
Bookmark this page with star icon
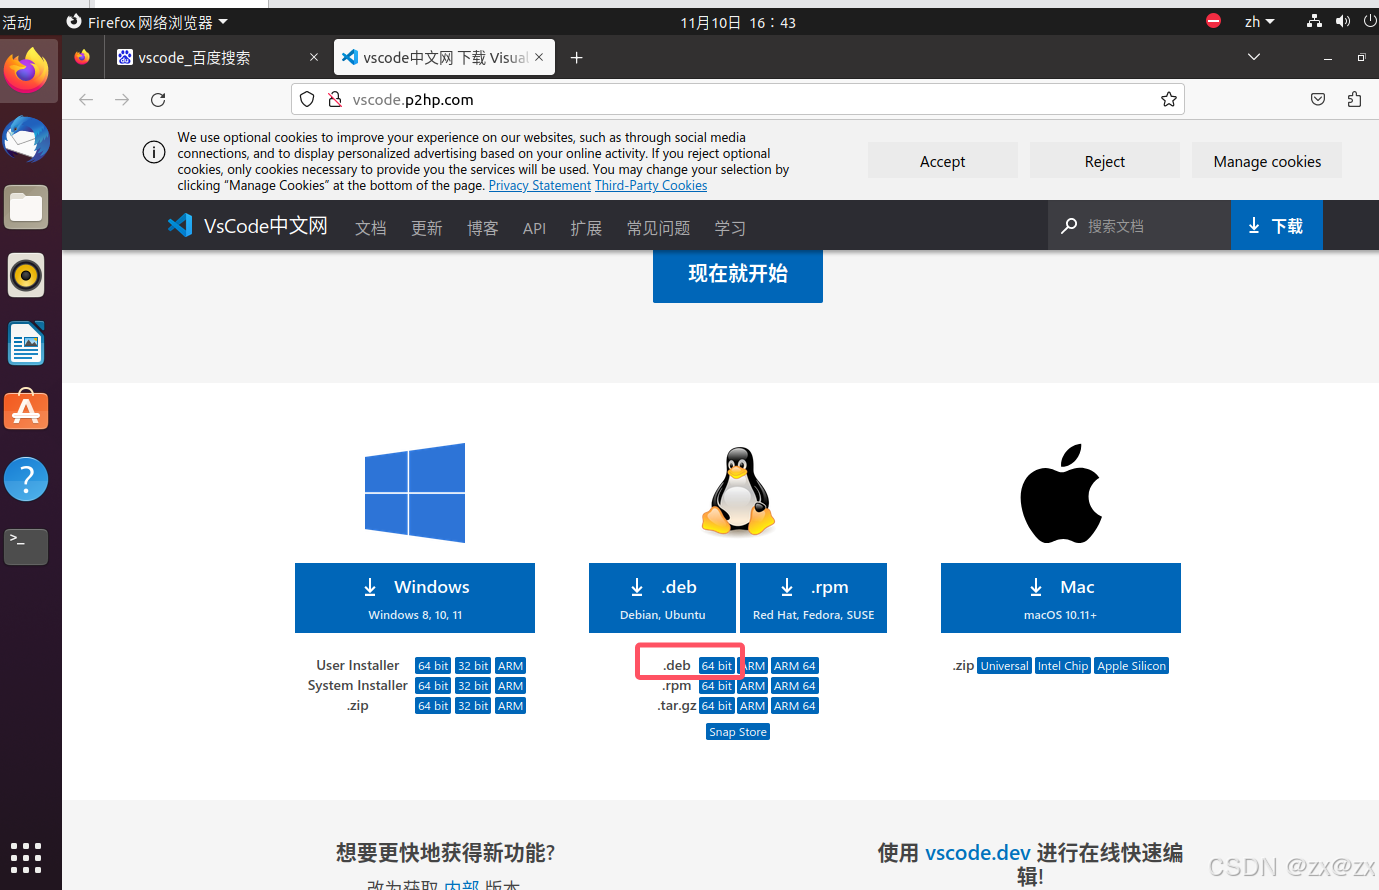point(1168,99)
